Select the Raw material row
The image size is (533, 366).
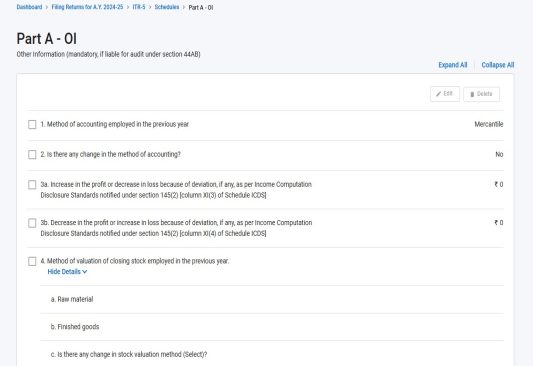pyautogui.click(x=272, y=299)
